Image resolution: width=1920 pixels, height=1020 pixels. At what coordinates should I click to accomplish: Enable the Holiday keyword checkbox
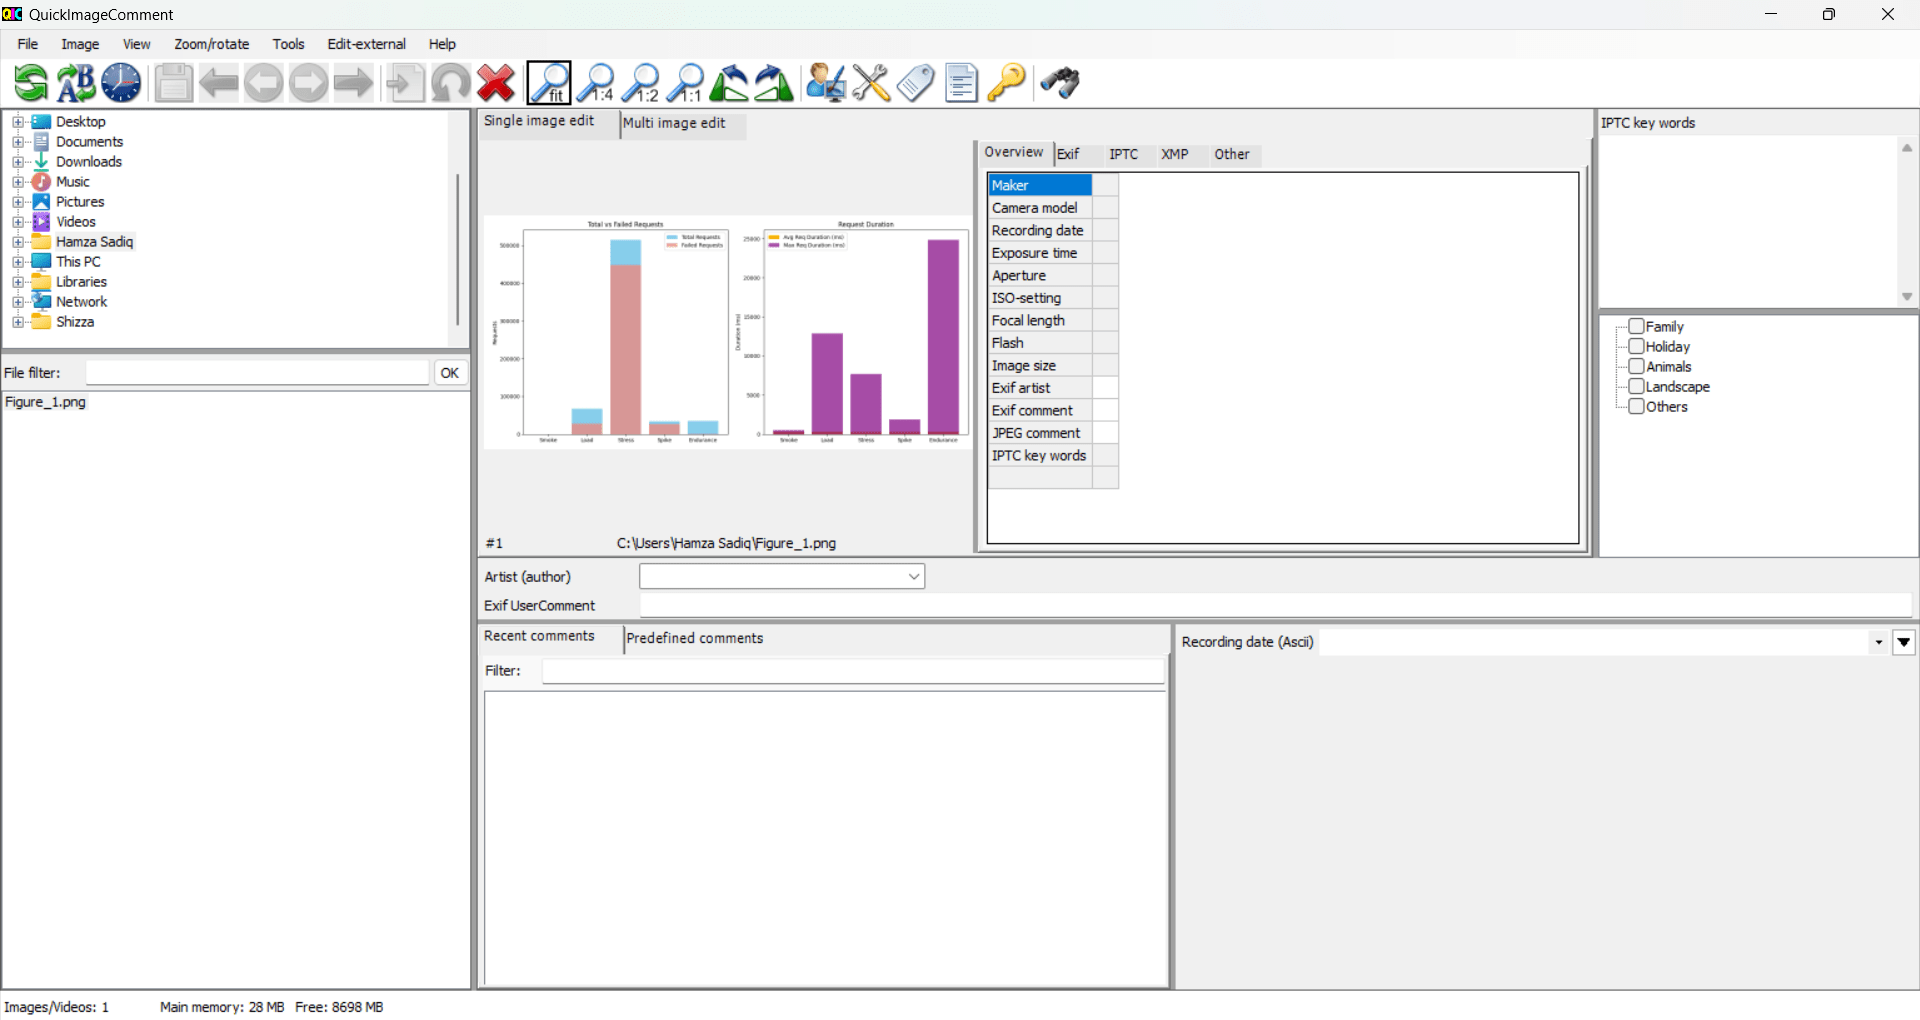pos(1637,346)
